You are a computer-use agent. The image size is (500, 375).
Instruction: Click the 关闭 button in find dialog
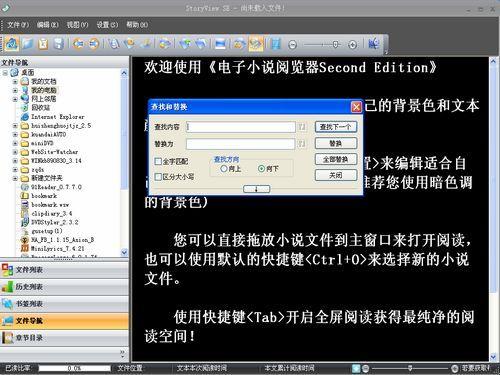point(336,175)
